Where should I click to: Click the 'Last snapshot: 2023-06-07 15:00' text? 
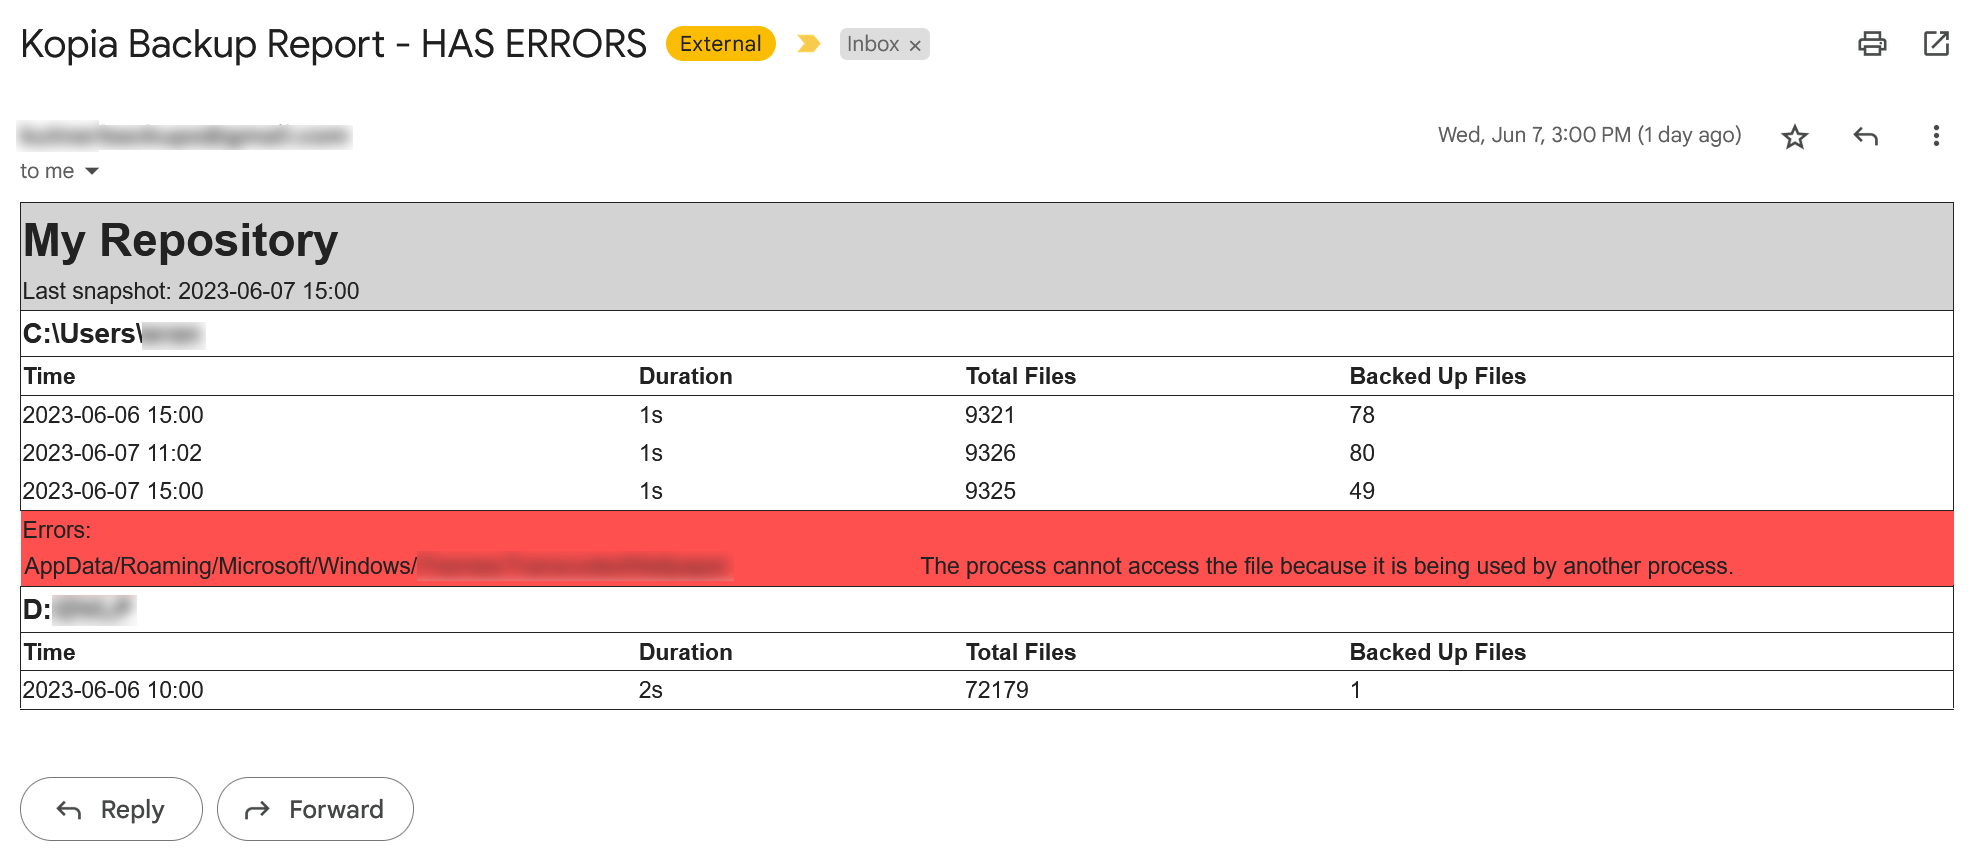point(191,291)
